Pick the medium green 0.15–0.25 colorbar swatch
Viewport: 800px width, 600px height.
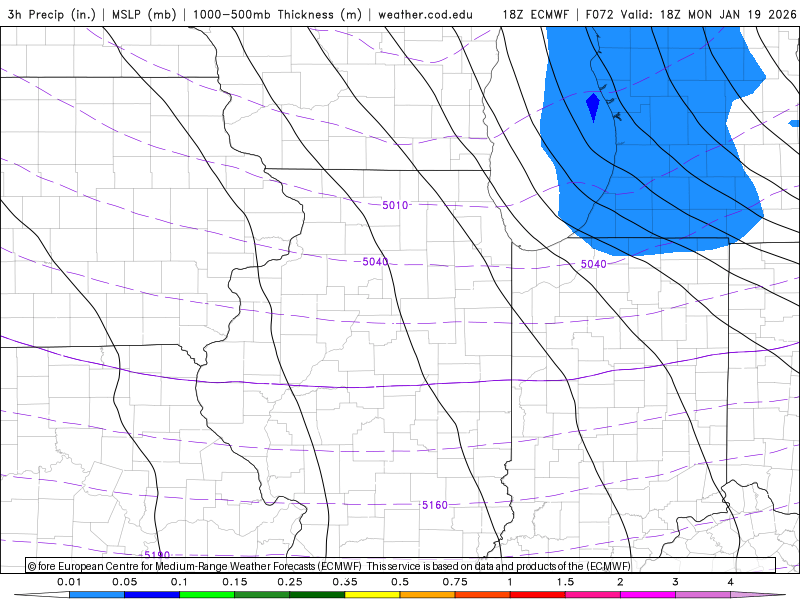pos(262,595)
